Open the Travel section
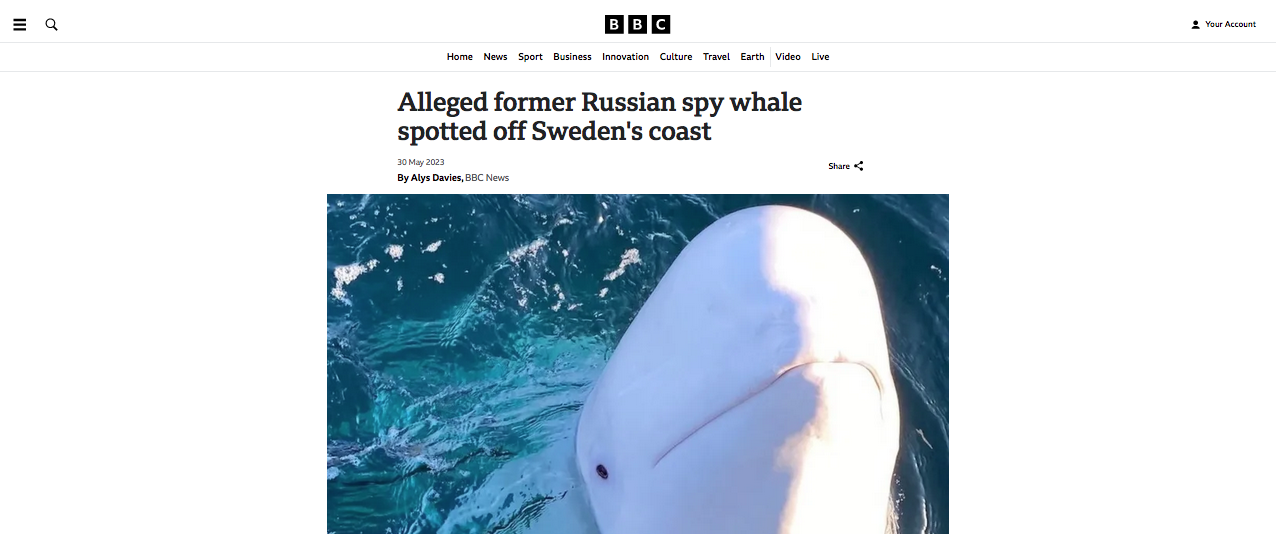Image resolution: width=1276 pixels, height=534 pixels. [x=716, y=57]
